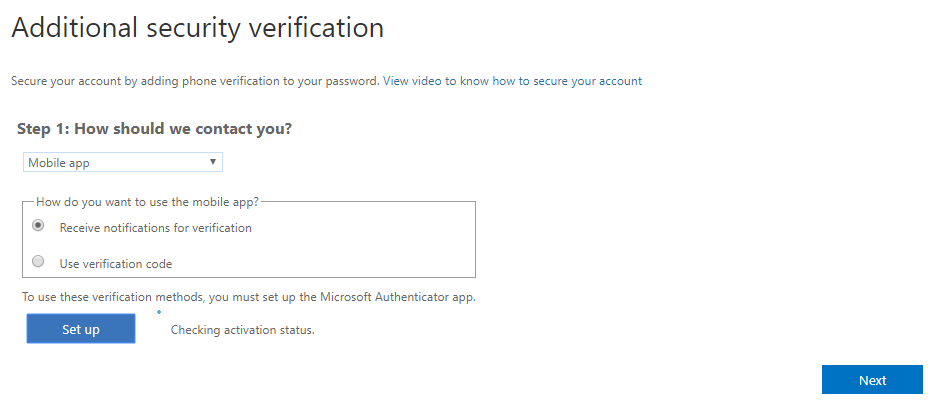Screen dimensions: 941x418
Task: Open the "Mobile app" contact method dropdown
Action: pos(122,162)
